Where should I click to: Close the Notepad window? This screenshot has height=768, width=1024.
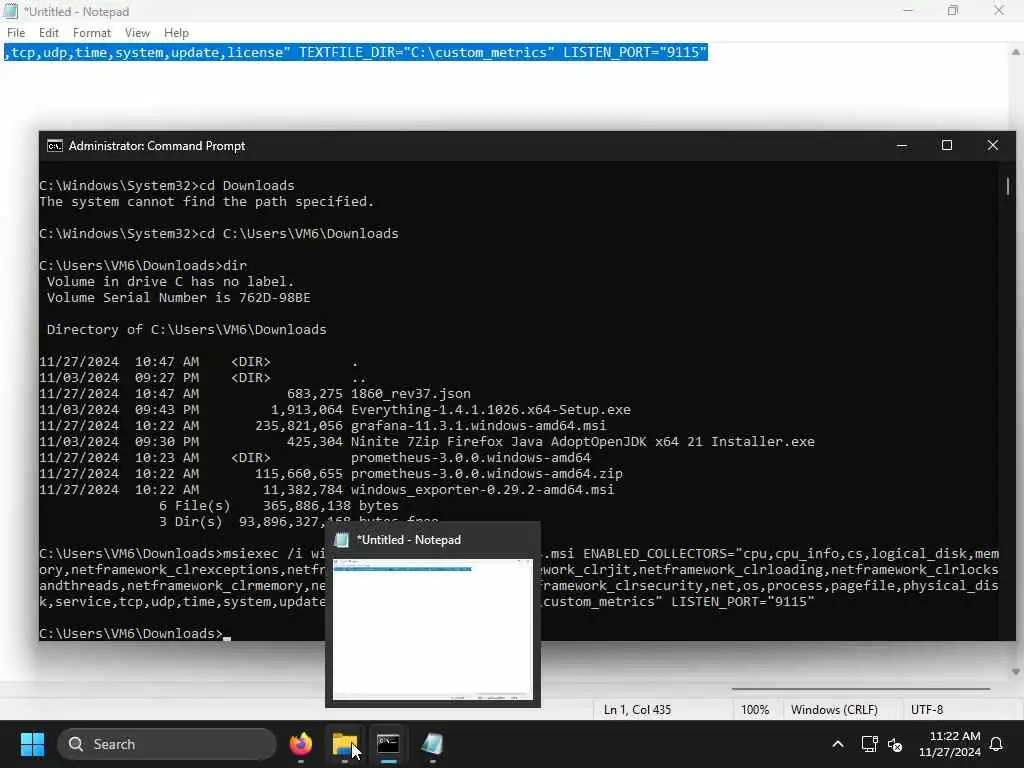coord(999,11)
